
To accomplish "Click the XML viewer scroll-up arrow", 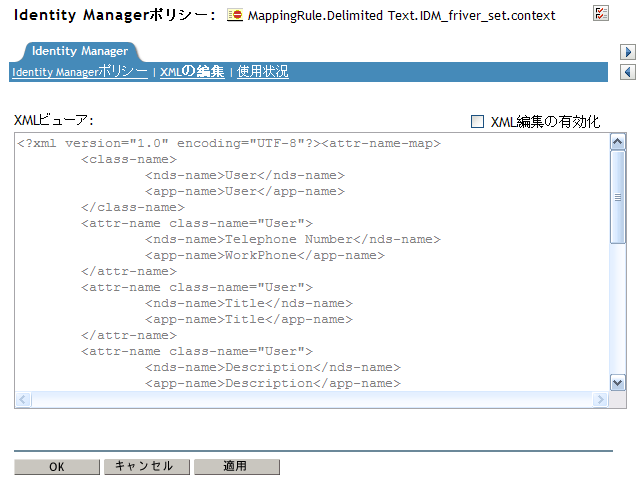I will (618, 142).
